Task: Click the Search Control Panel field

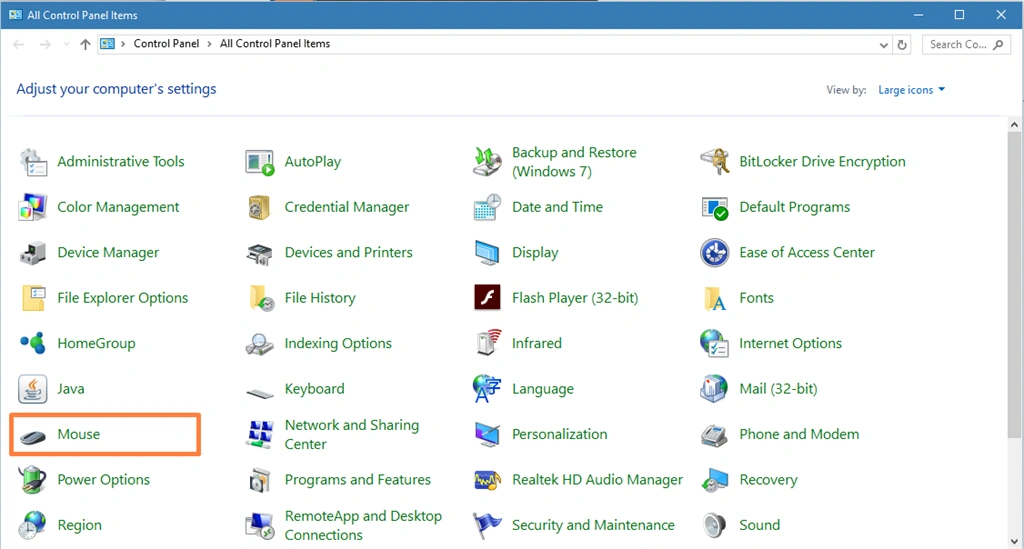Action: coord(966,44)
